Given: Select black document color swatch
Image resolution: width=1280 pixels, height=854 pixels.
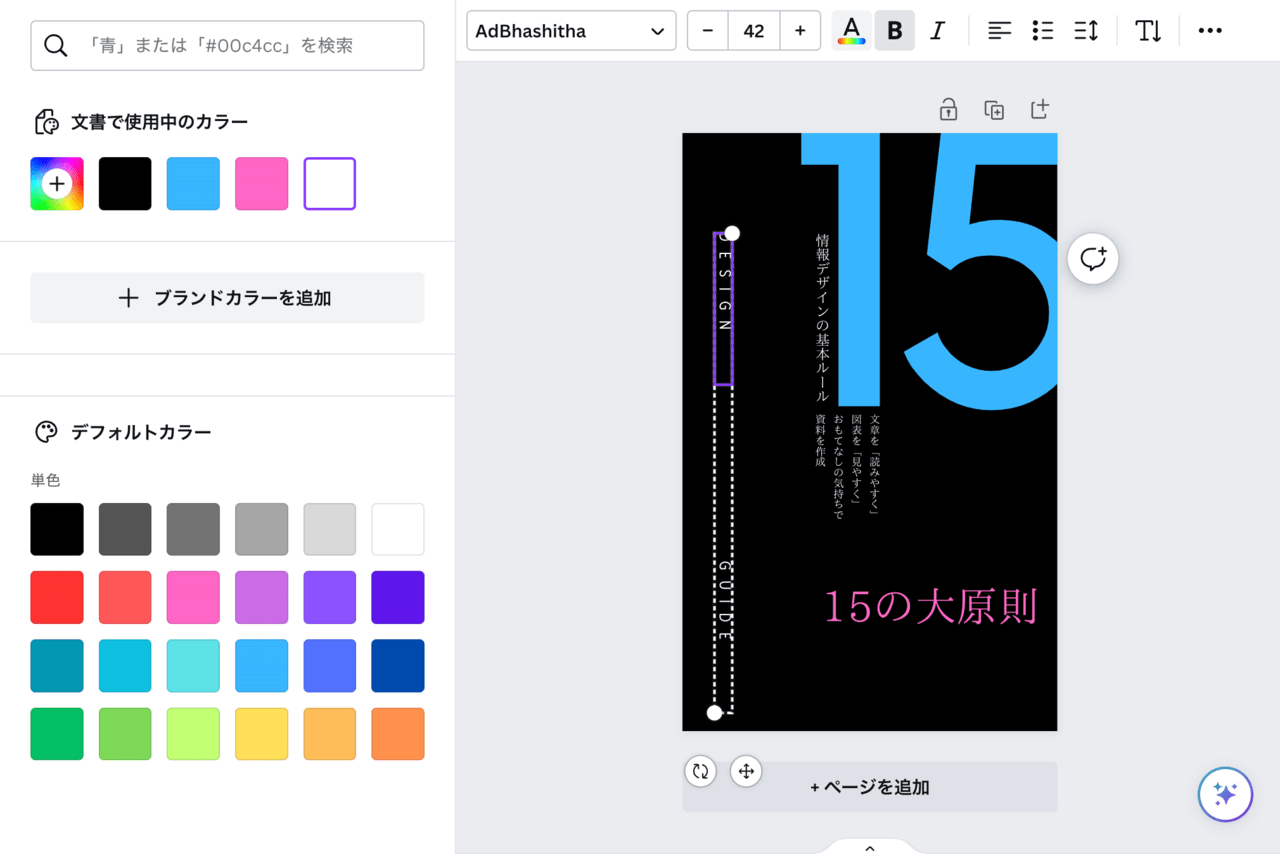Looking at the screenshot, I should (x=125, y=184).
